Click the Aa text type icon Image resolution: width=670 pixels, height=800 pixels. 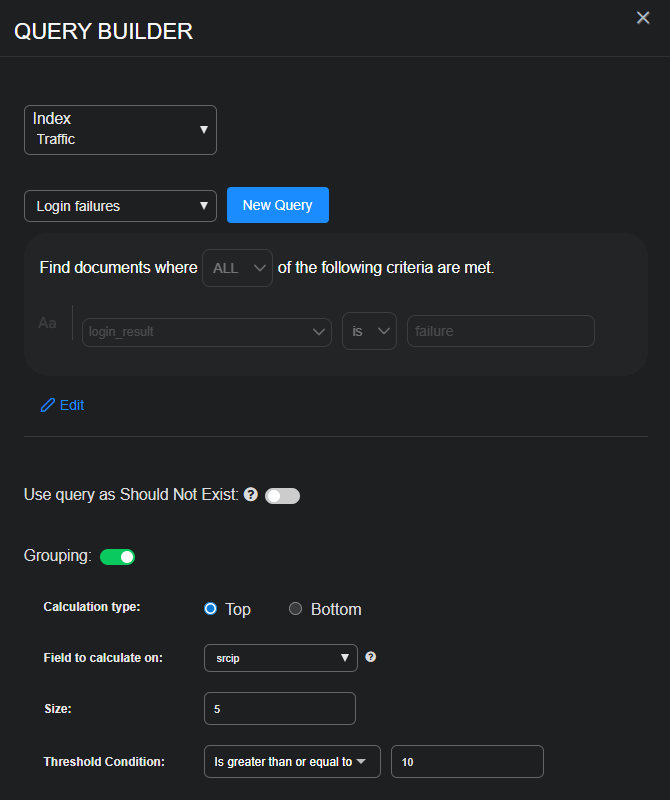pos(48,323)
